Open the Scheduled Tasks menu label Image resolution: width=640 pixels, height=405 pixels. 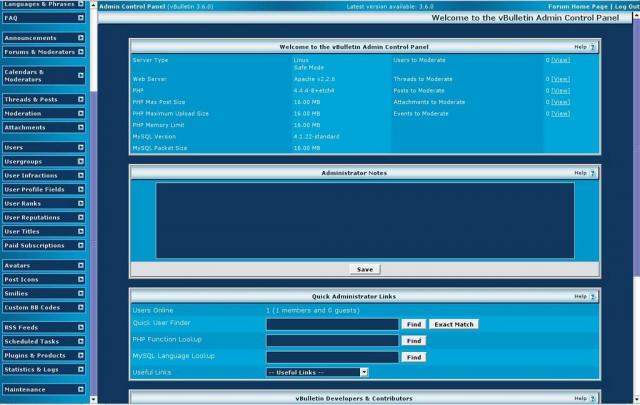click(31, 341)
